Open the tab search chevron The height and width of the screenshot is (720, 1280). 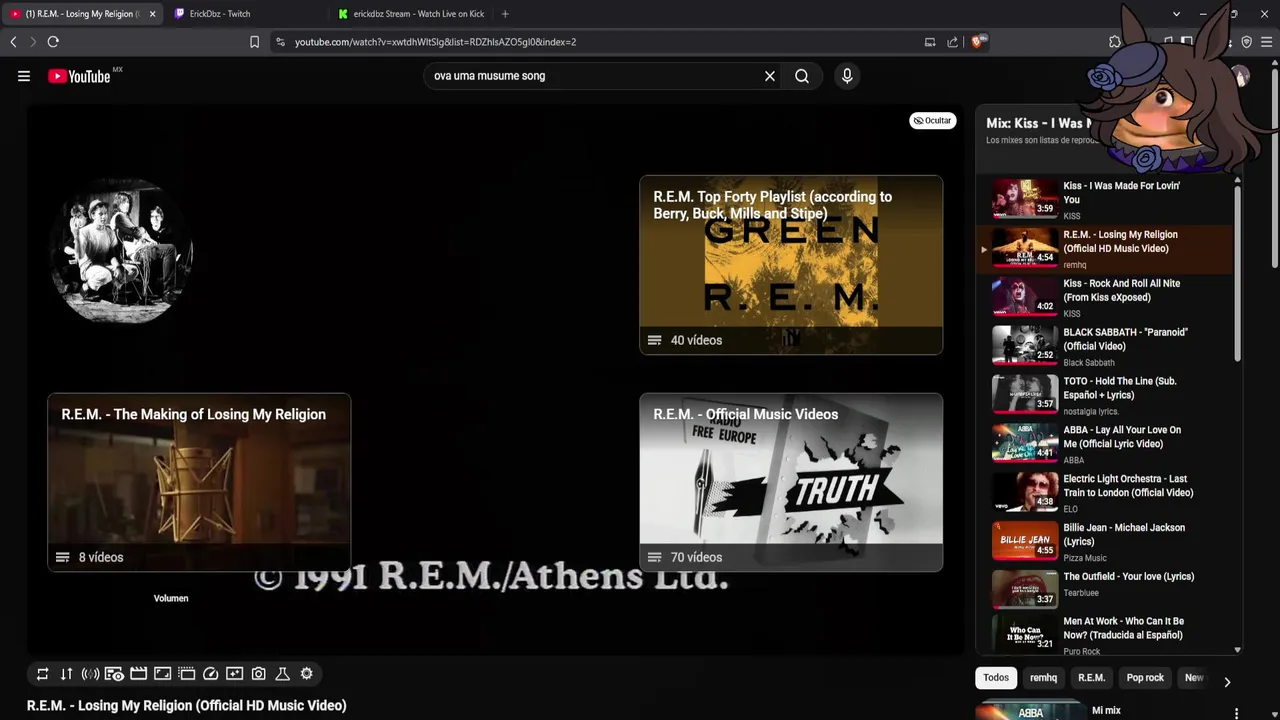tap(1176, 14)
